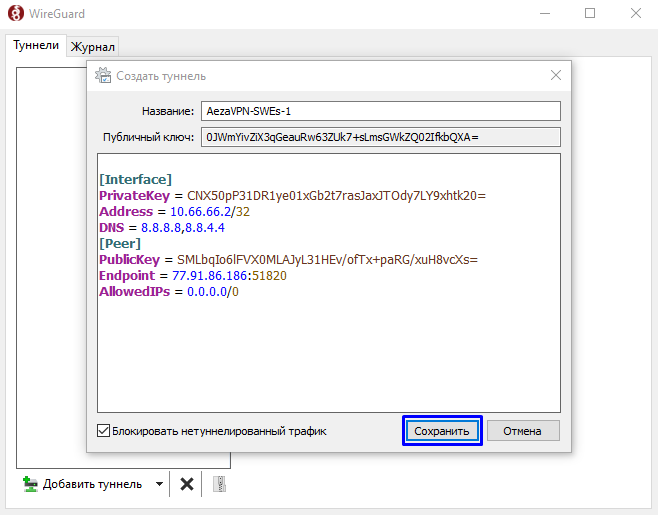Expand the Добавить туннель dropdown arrow
This screenshot has width=658, height=515.
[159, 485]
